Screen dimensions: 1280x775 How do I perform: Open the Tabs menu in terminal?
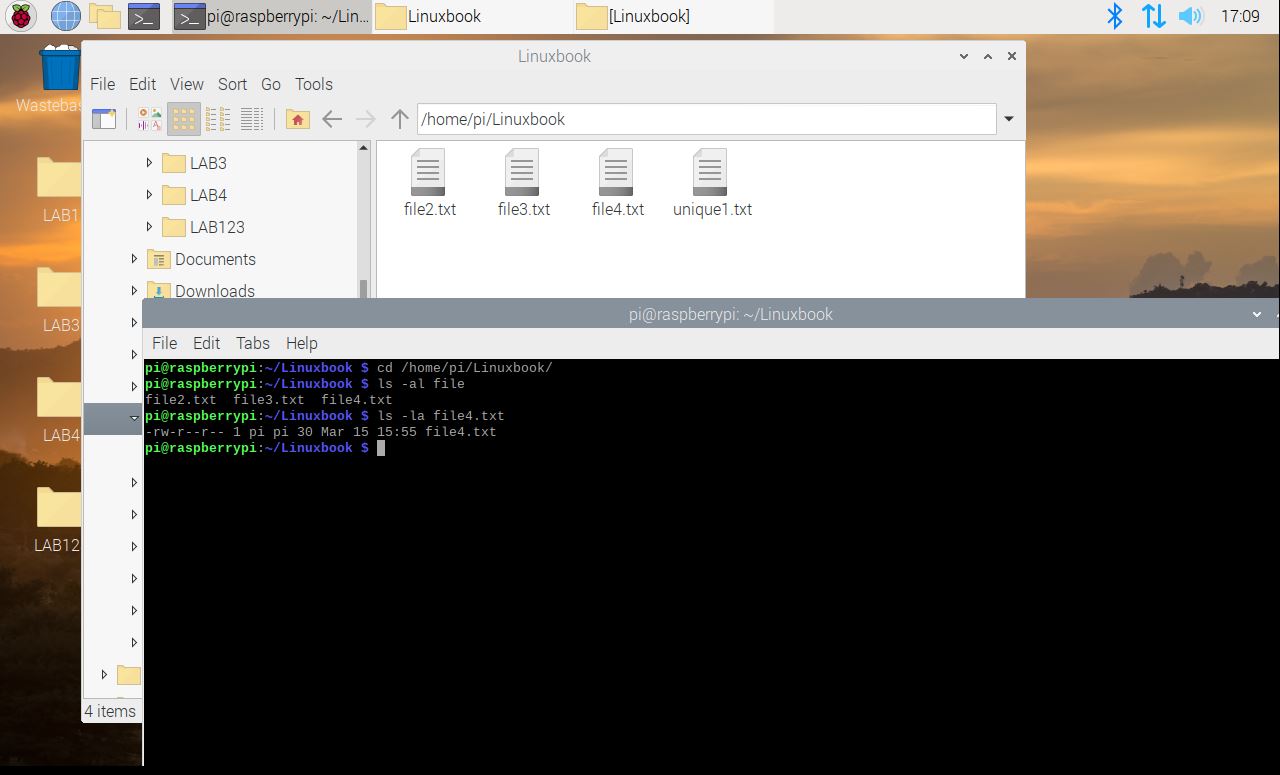pyautogui.click(x=252, y=343)
